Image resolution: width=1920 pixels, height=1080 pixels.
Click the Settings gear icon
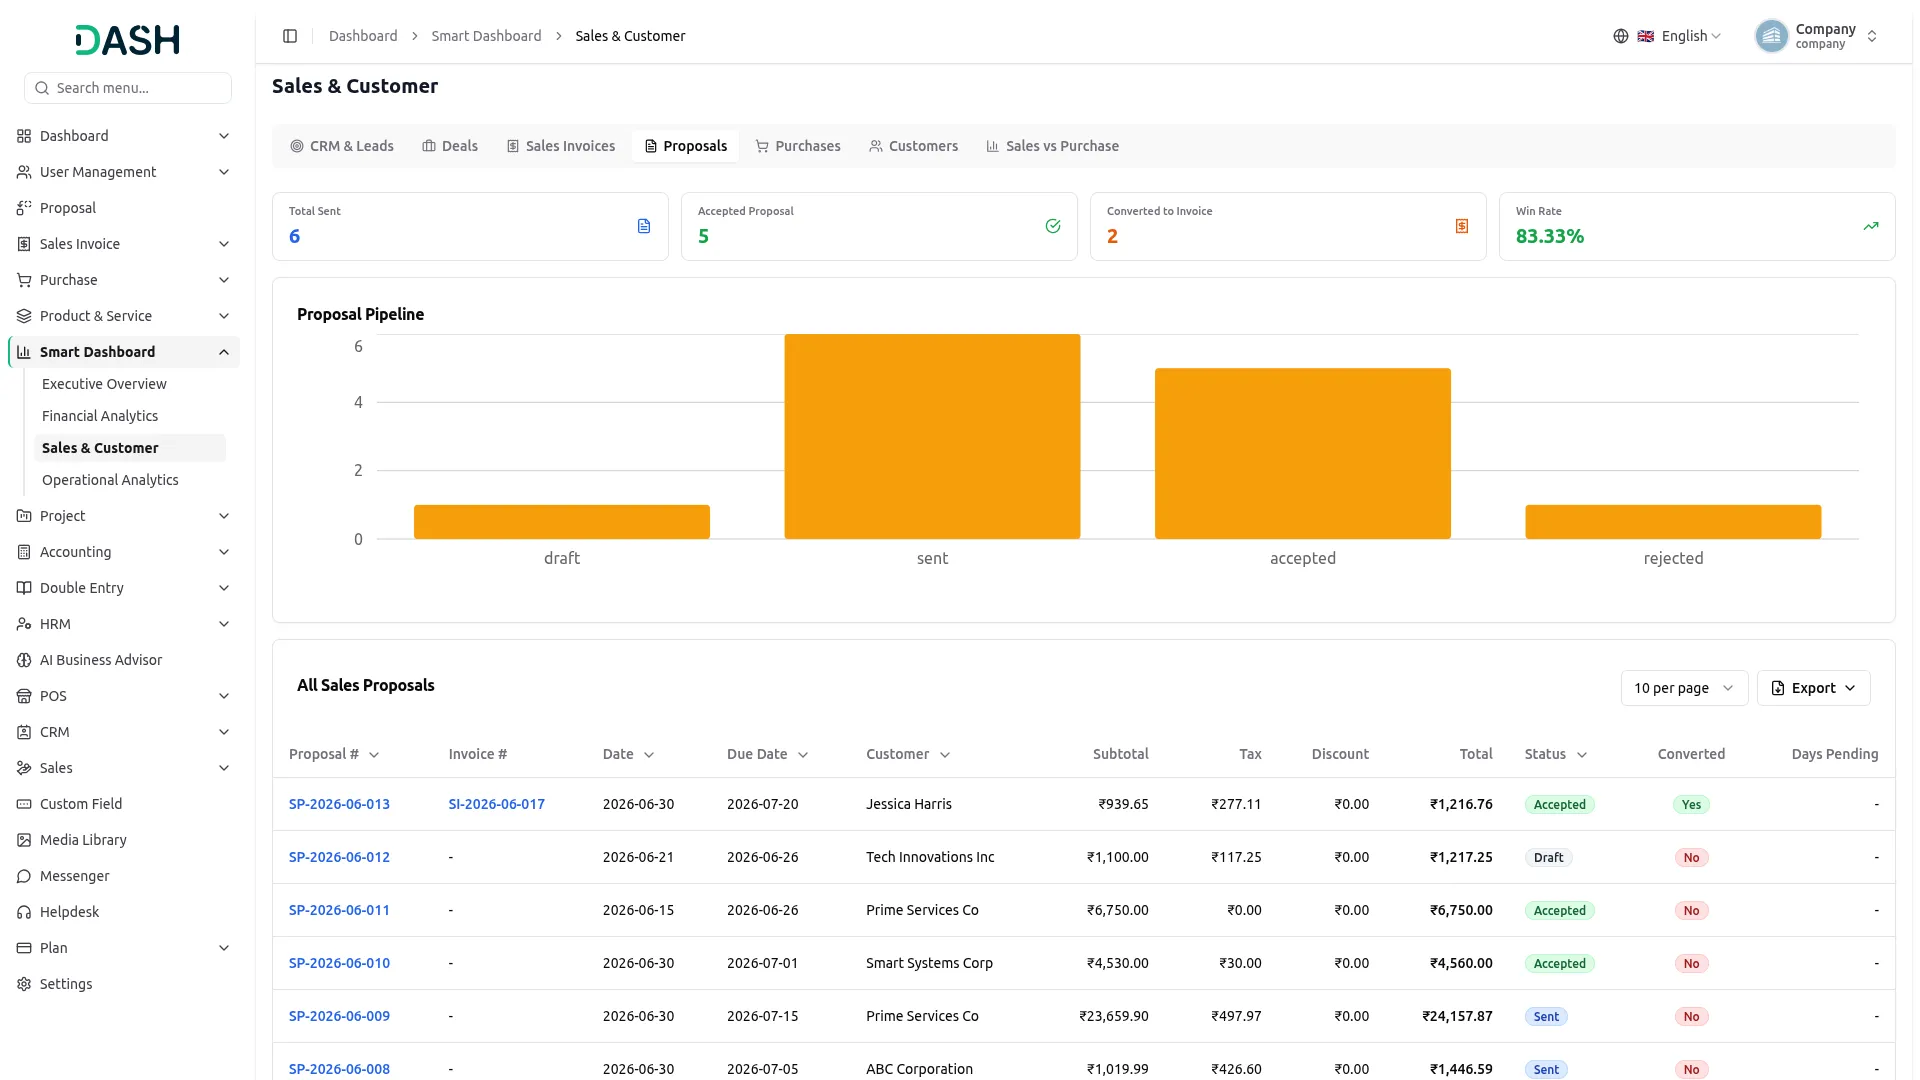(x=24, y=984)
